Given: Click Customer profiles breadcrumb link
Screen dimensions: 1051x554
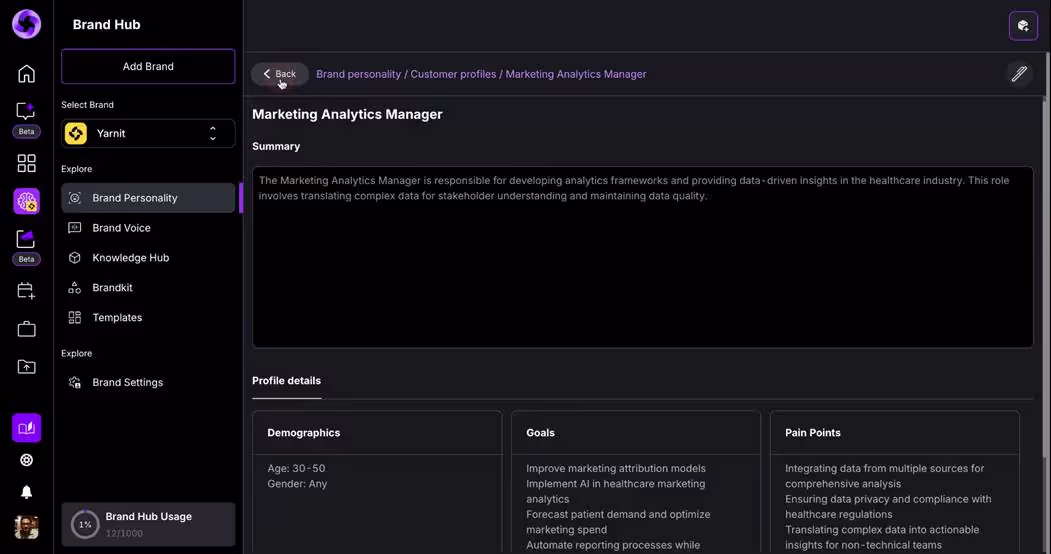Looking at the screenshot, I should (x=453, y=74).
